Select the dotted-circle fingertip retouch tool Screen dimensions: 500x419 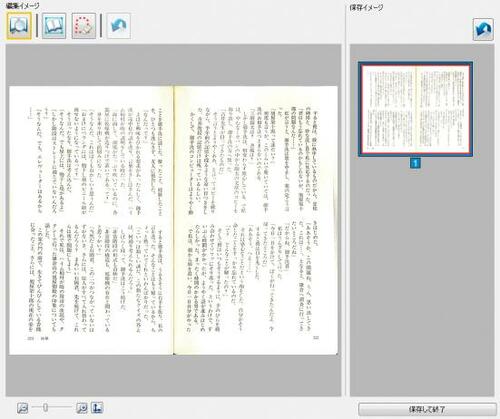84,26
